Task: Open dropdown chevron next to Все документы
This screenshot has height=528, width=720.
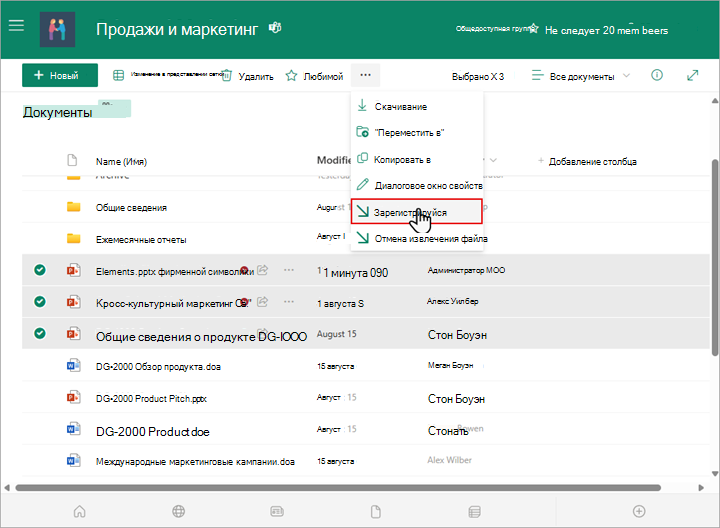Action: [626, 75]
